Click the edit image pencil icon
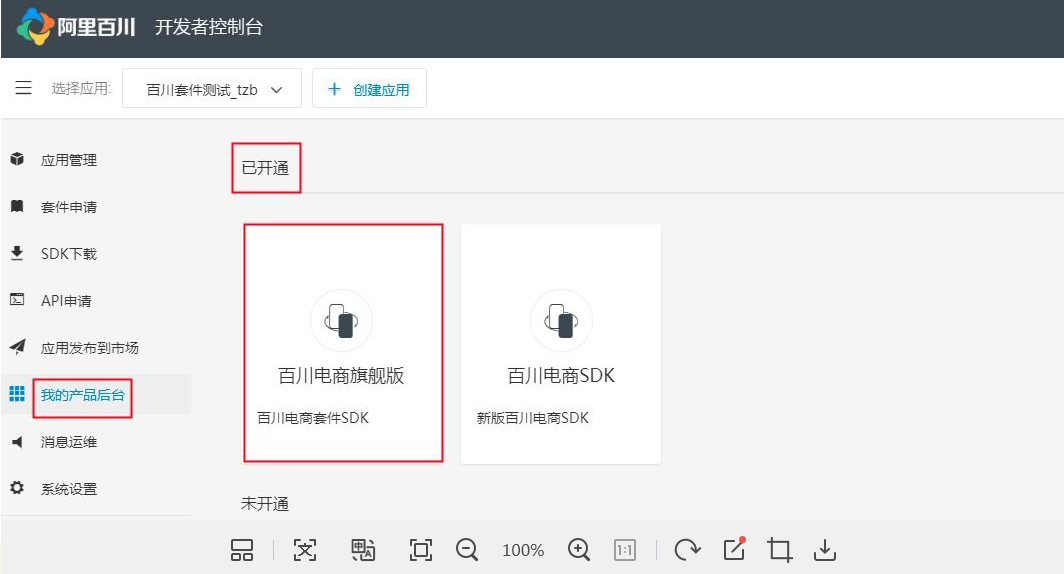 pos(734,549)
